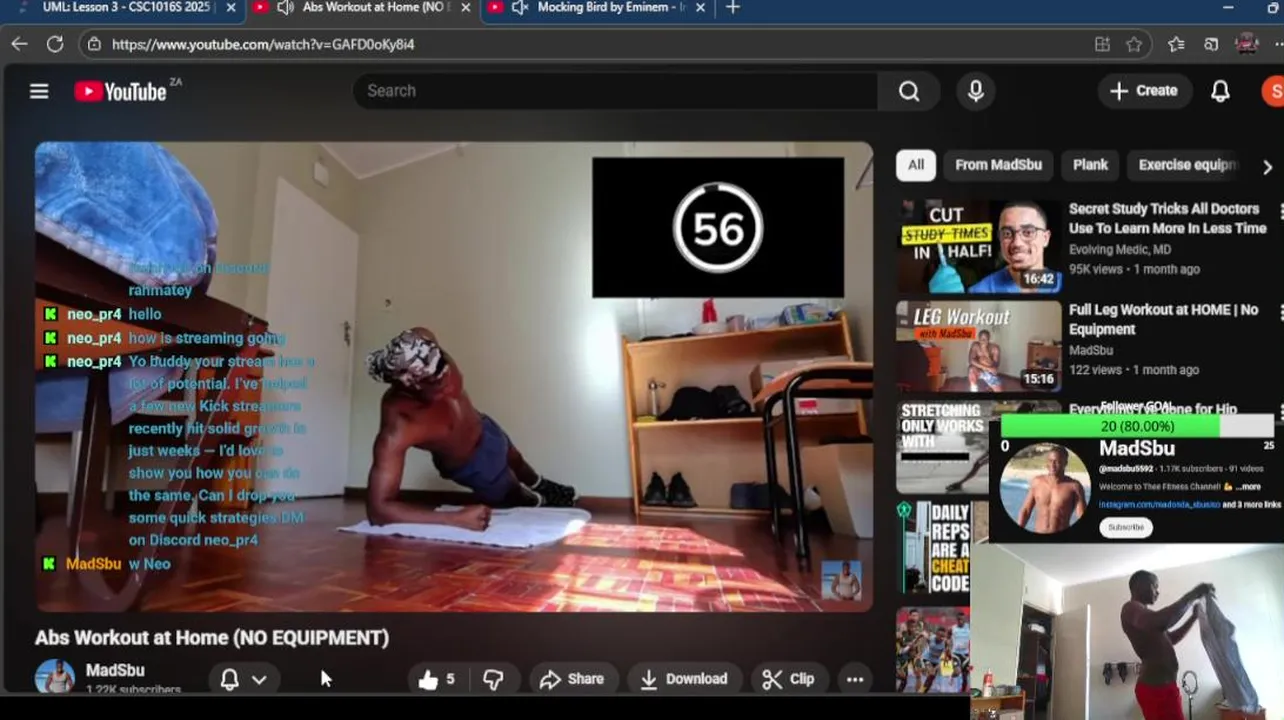
Task: Go back with the browser back arrow
Action: [x=19, y=44]
